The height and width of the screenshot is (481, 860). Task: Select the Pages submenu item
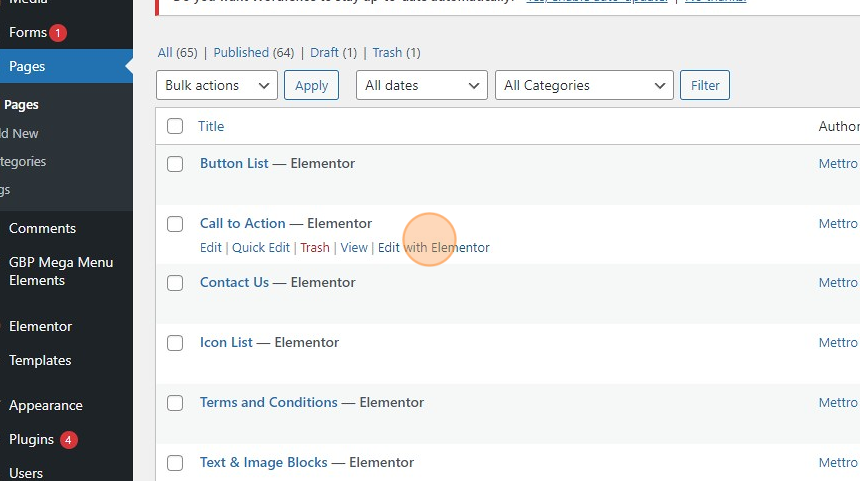(21, 105)
